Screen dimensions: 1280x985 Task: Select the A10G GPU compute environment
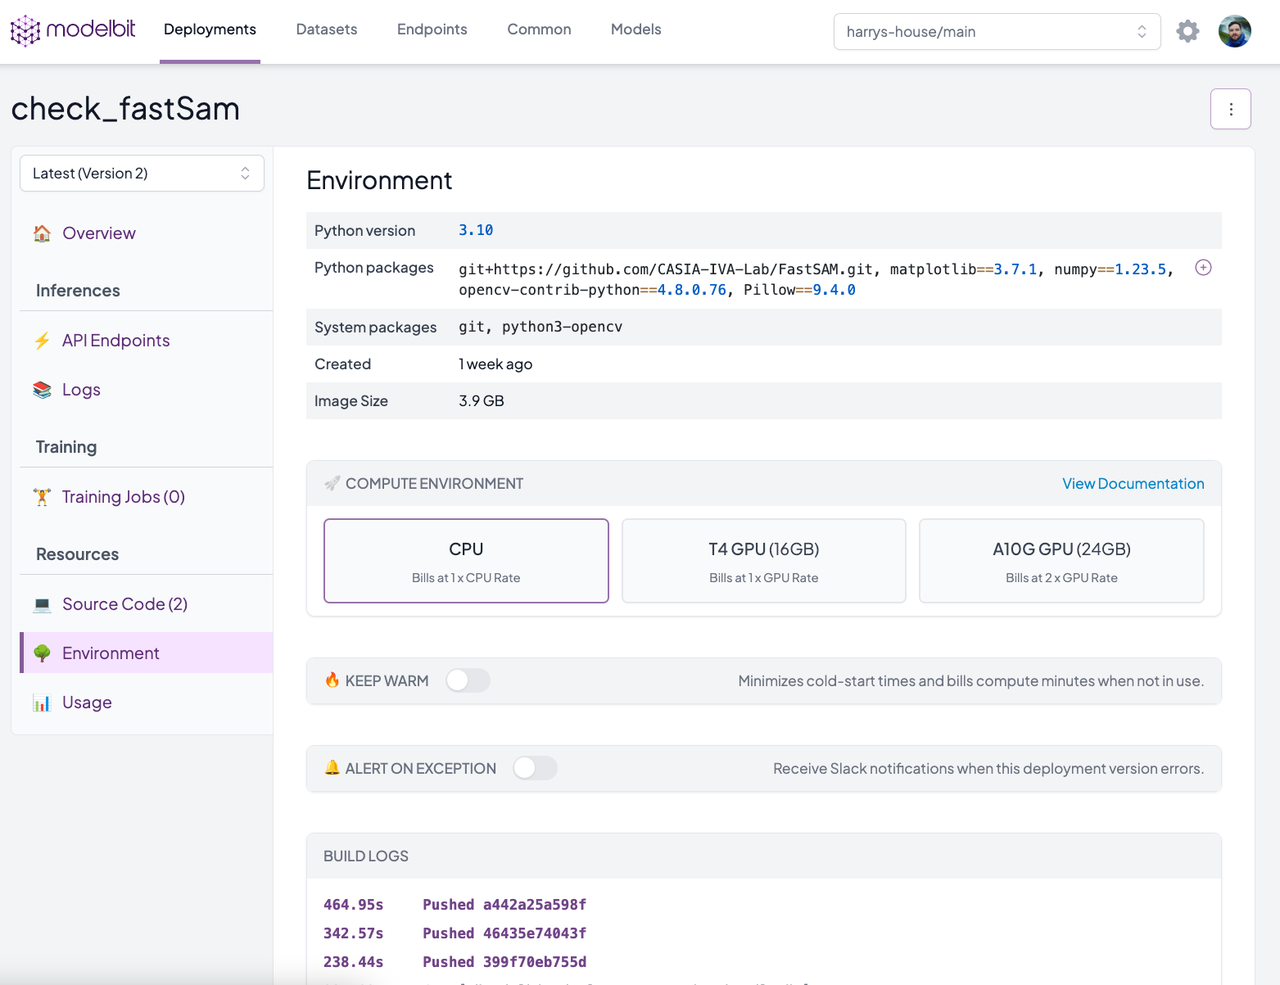(1061, 560)
